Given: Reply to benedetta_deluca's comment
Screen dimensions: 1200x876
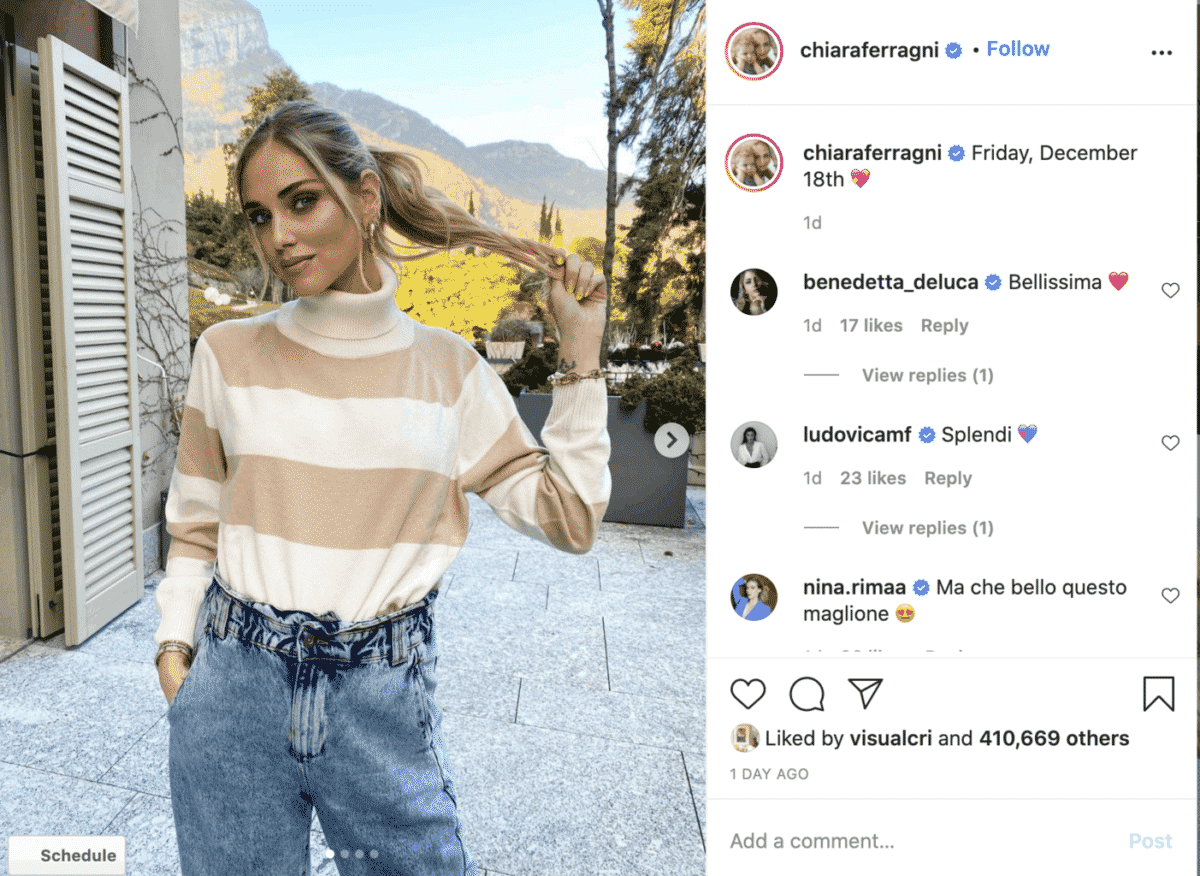Looking at the screenshot, I should pyautogui.click(x=944, y=326).
